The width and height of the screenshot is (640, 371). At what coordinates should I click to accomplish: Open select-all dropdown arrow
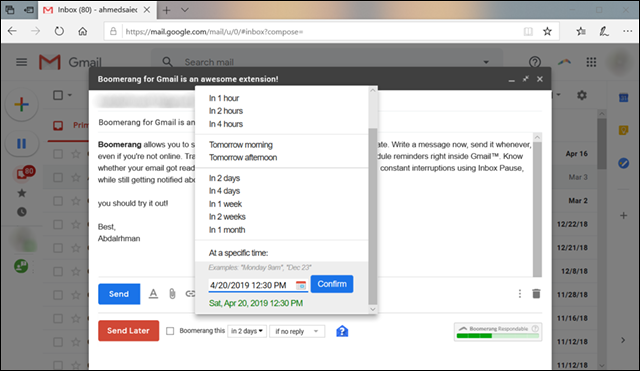[x=70, y=95]
